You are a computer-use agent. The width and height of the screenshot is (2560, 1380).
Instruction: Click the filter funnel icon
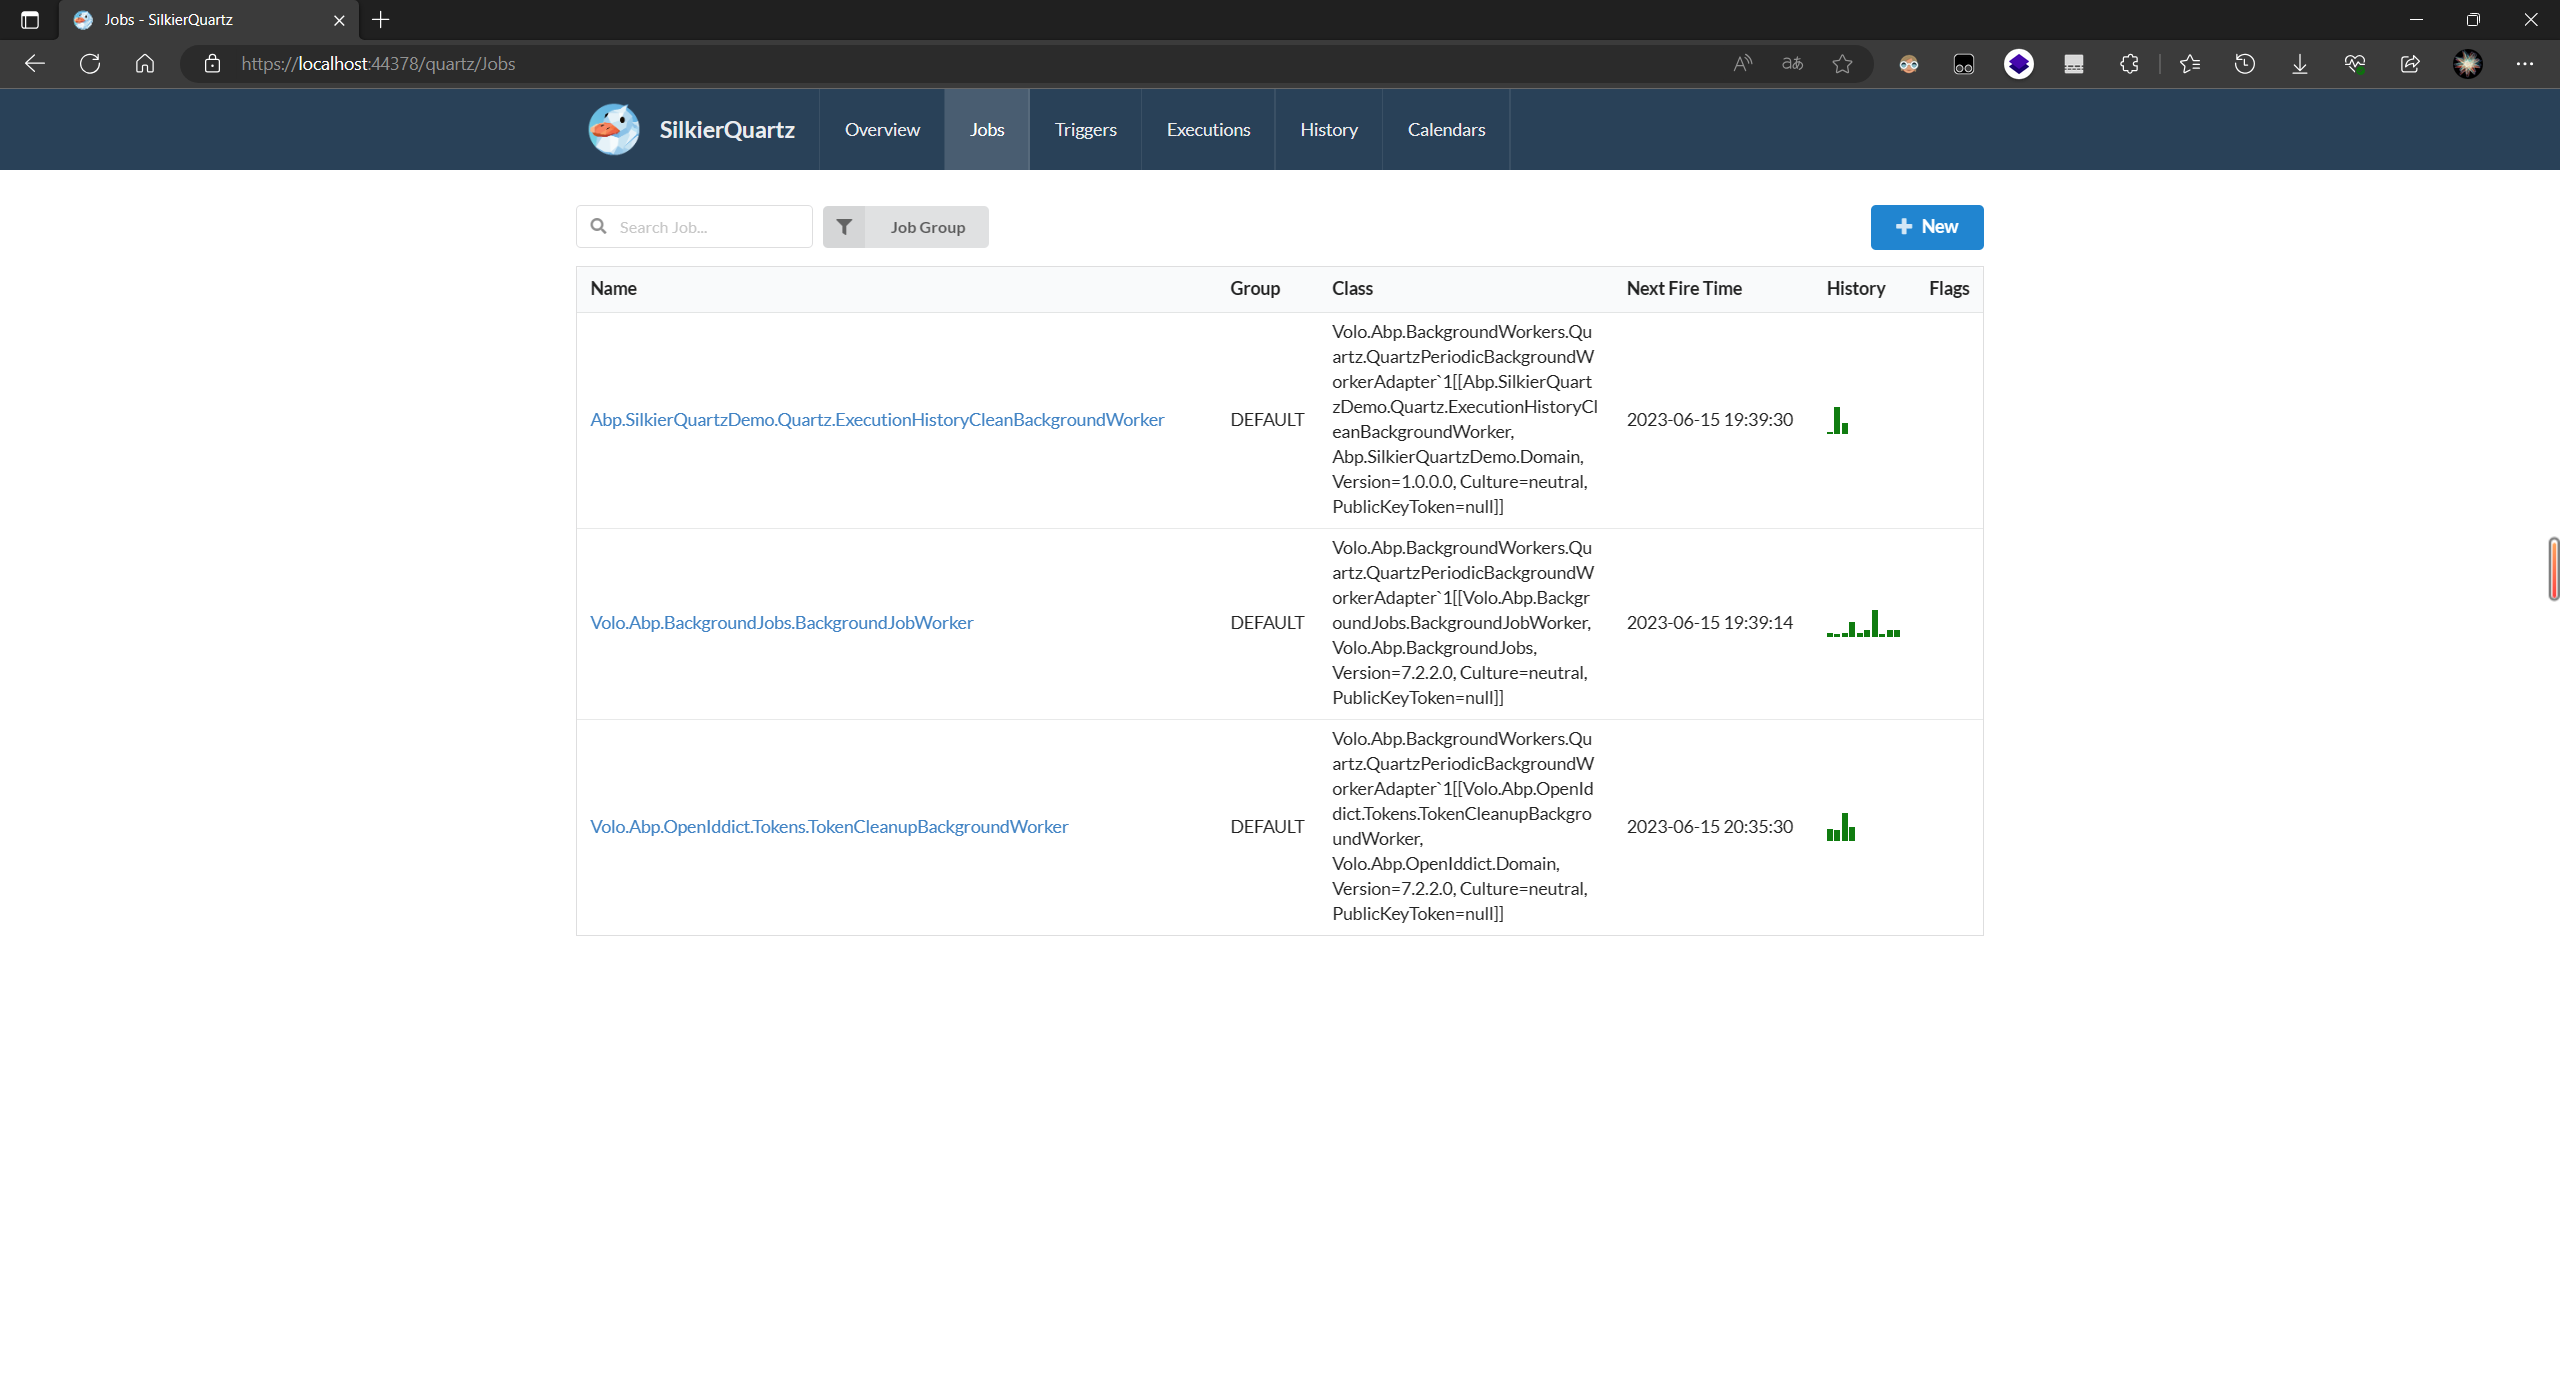pyautogui.click(x=844, y=227)
